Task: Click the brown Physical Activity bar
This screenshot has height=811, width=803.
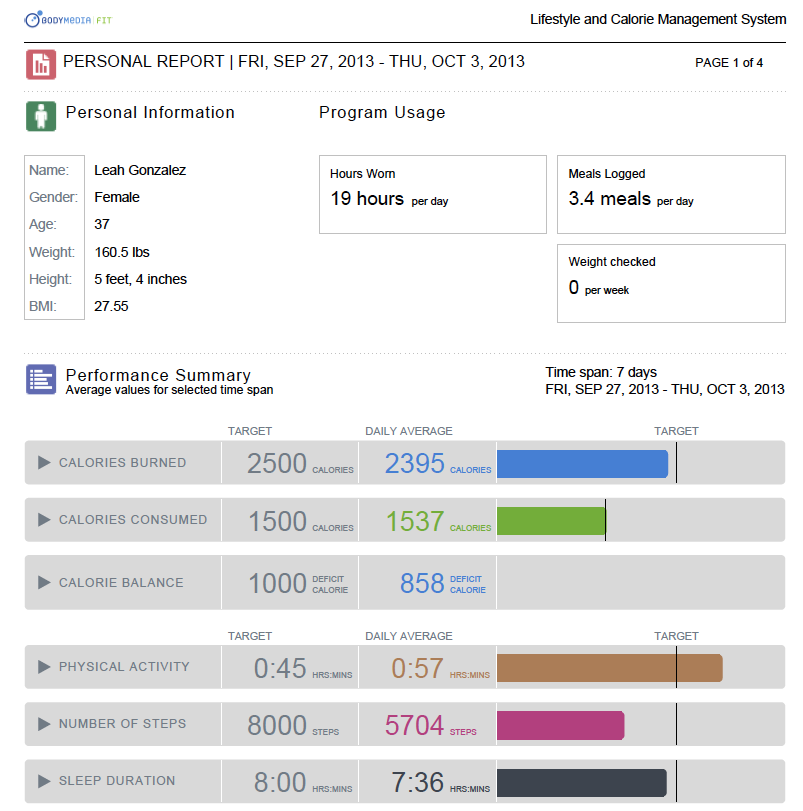Action: click(x=609, y=668)
